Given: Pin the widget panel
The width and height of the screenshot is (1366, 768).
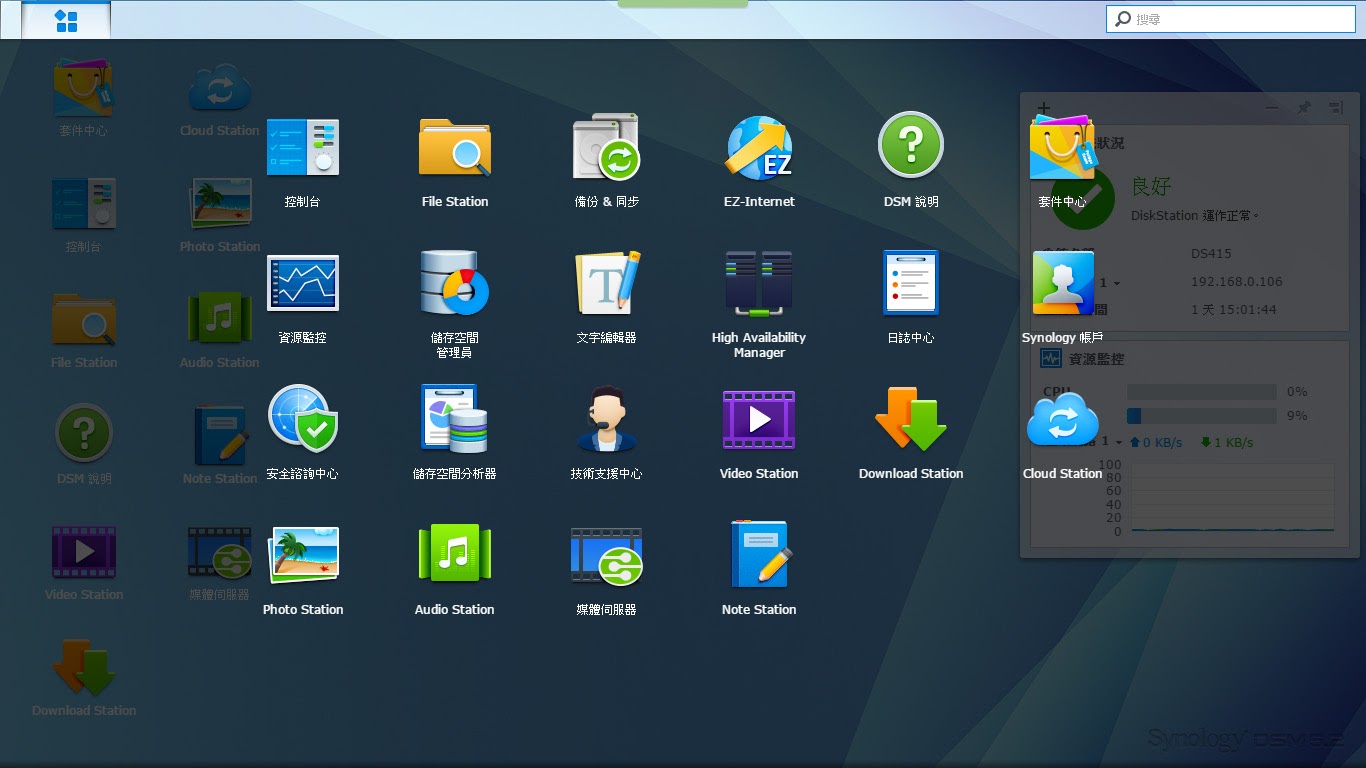Looking at the screenshot, I should 1304,107.
